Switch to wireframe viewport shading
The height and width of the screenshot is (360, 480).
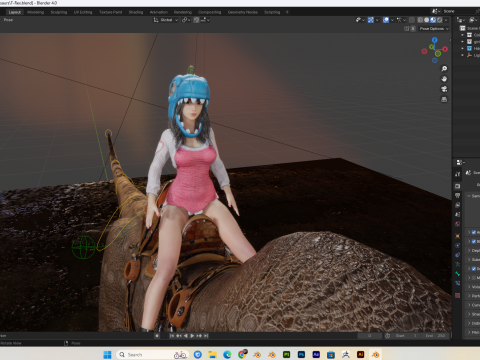(420, 20)
